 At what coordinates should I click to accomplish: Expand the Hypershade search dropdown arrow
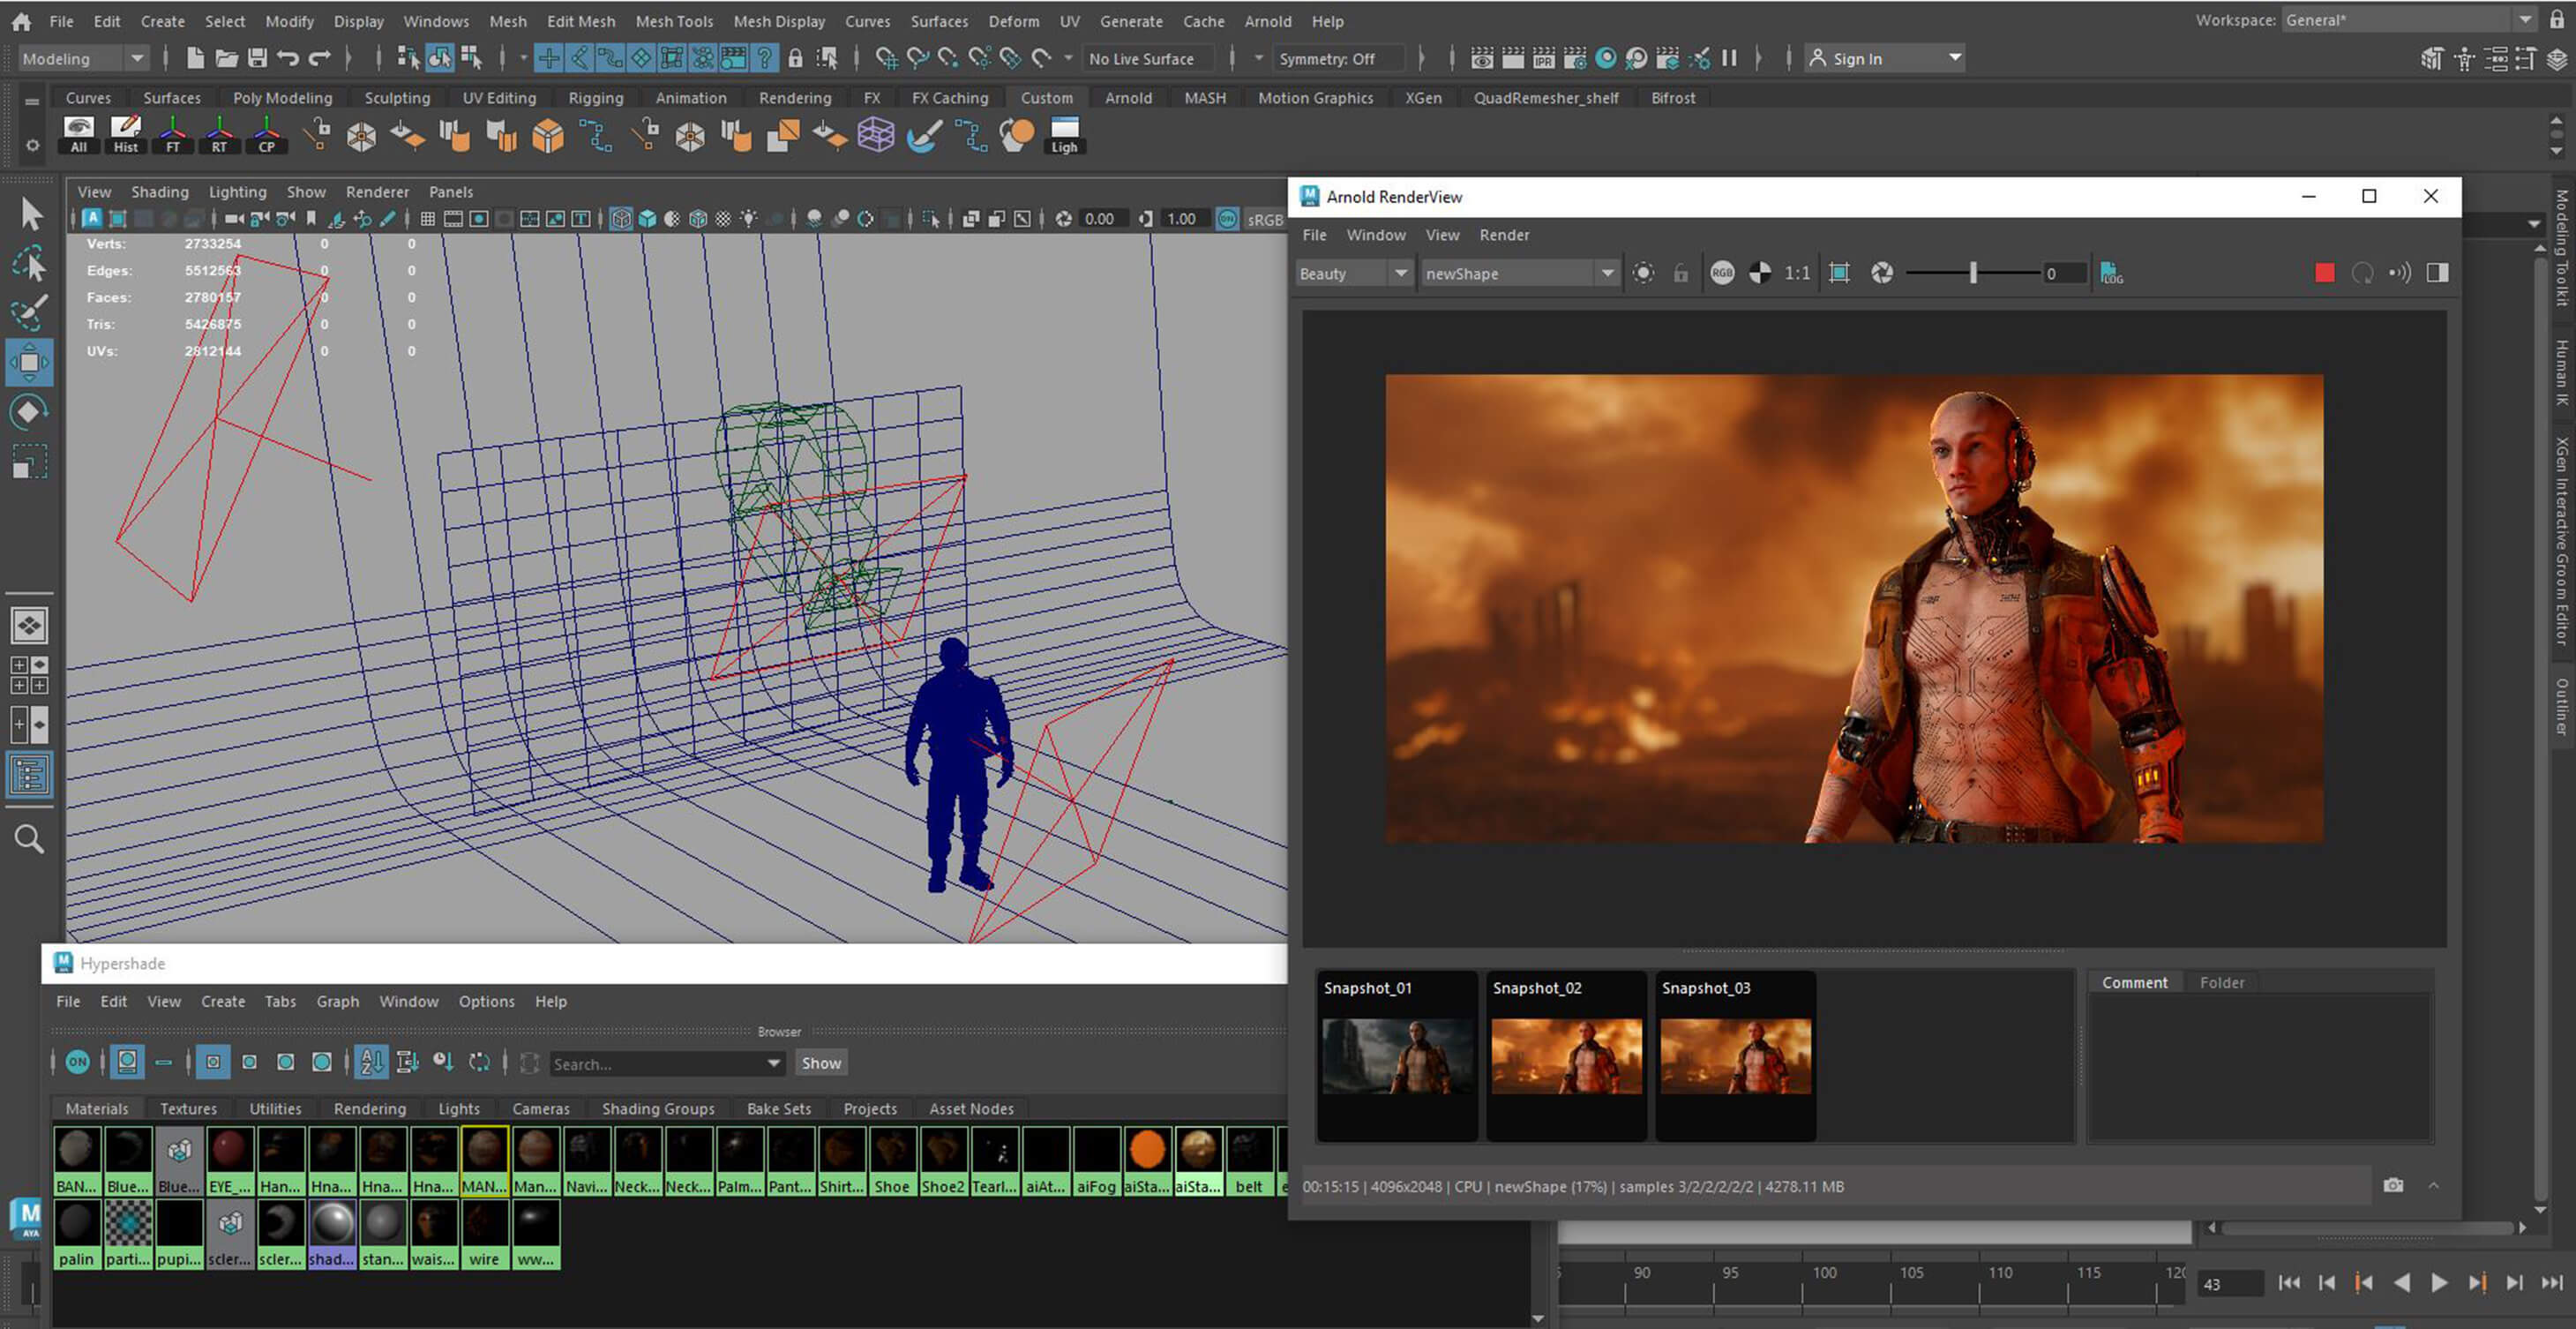773,1063
